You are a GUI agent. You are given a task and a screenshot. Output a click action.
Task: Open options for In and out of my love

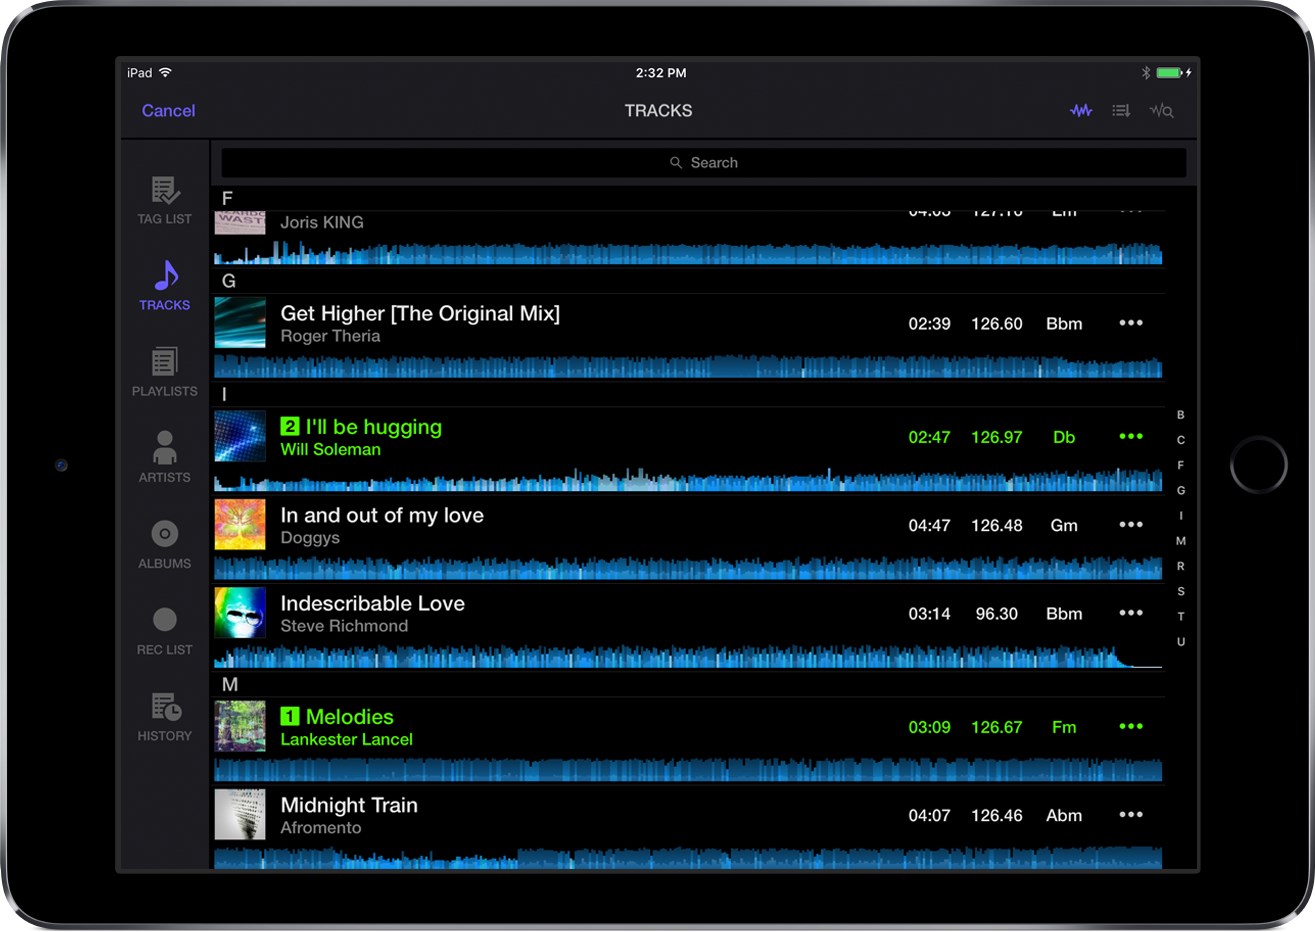coord(1131,524)
